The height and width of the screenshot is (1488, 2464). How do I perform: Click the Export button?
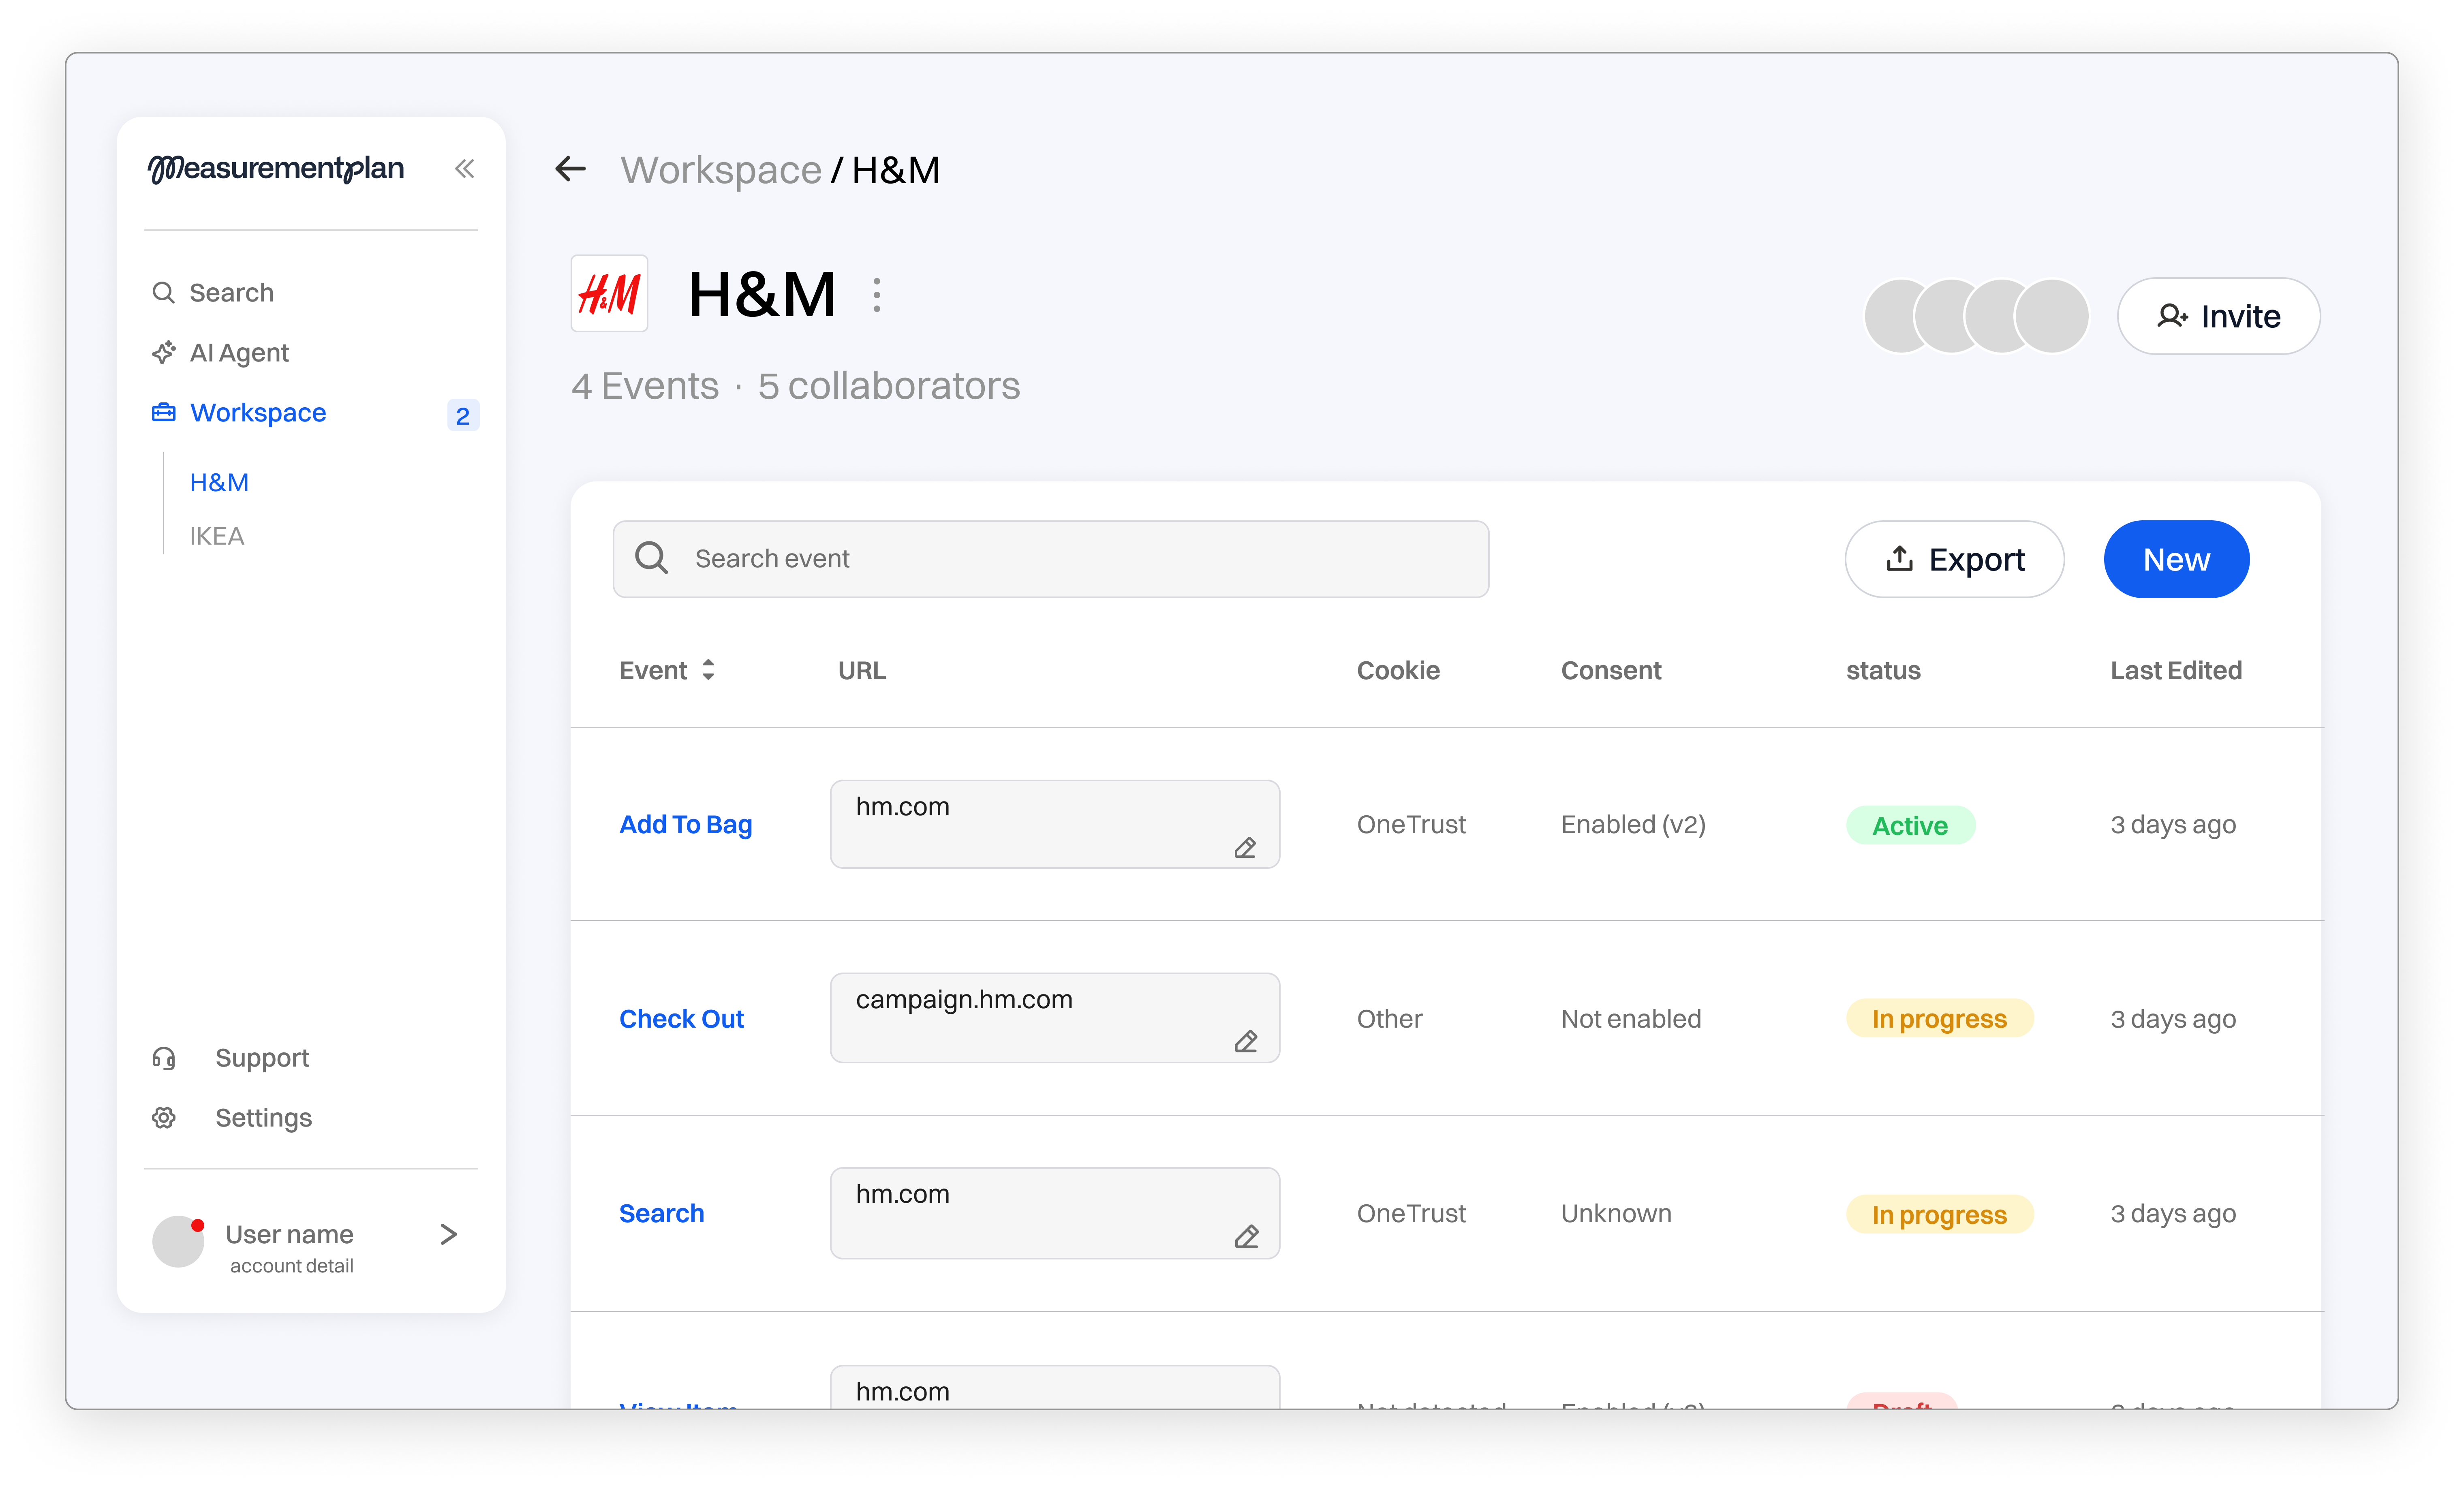point(1954,559)
